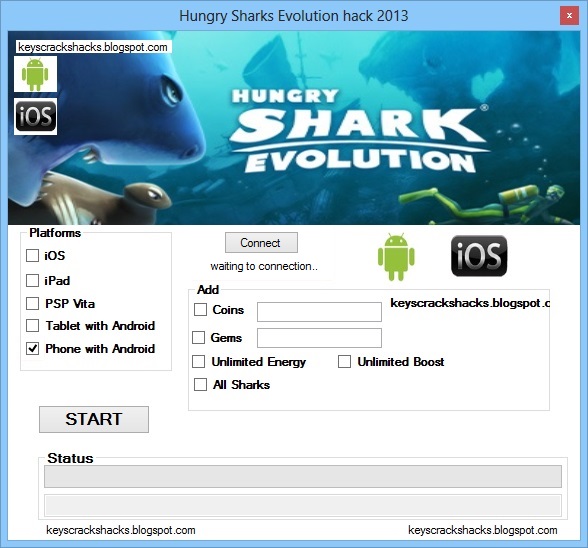Enable Unlimited Boost option
The height and width of the screenshot is (548, 588).
(344, 362)
